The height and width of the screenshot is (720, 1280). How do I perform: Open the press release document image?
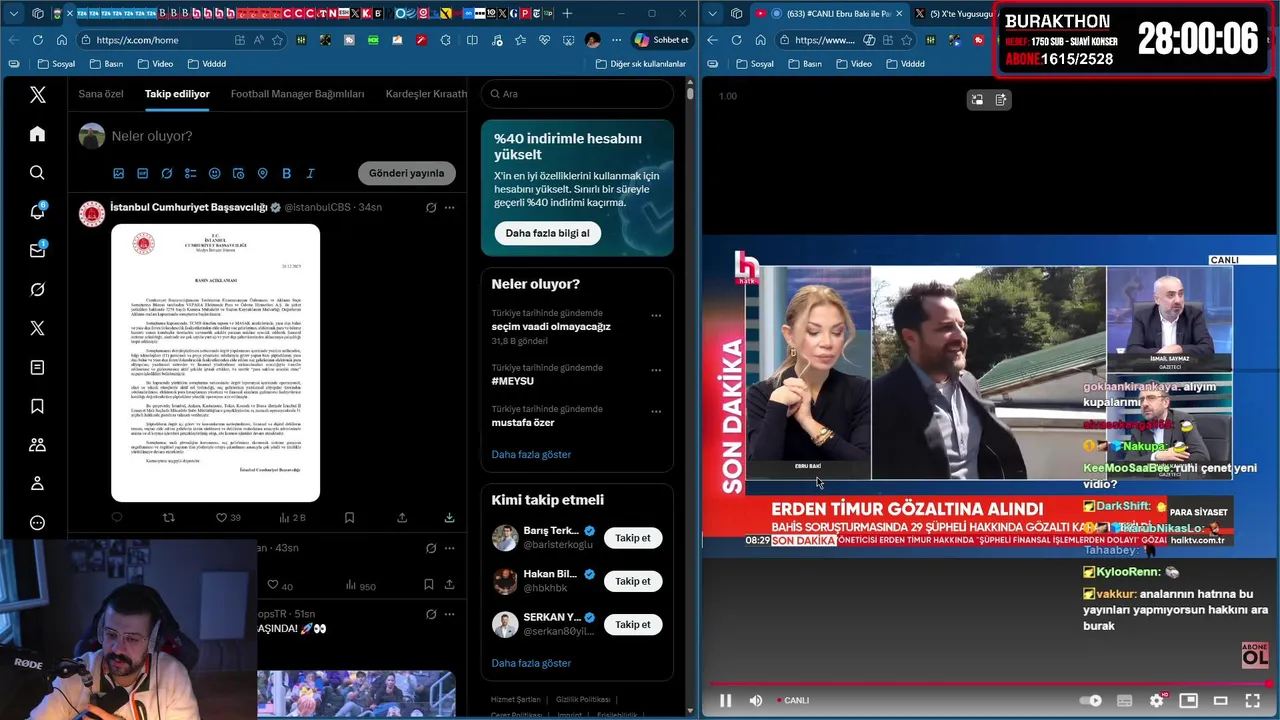[215, 363]
